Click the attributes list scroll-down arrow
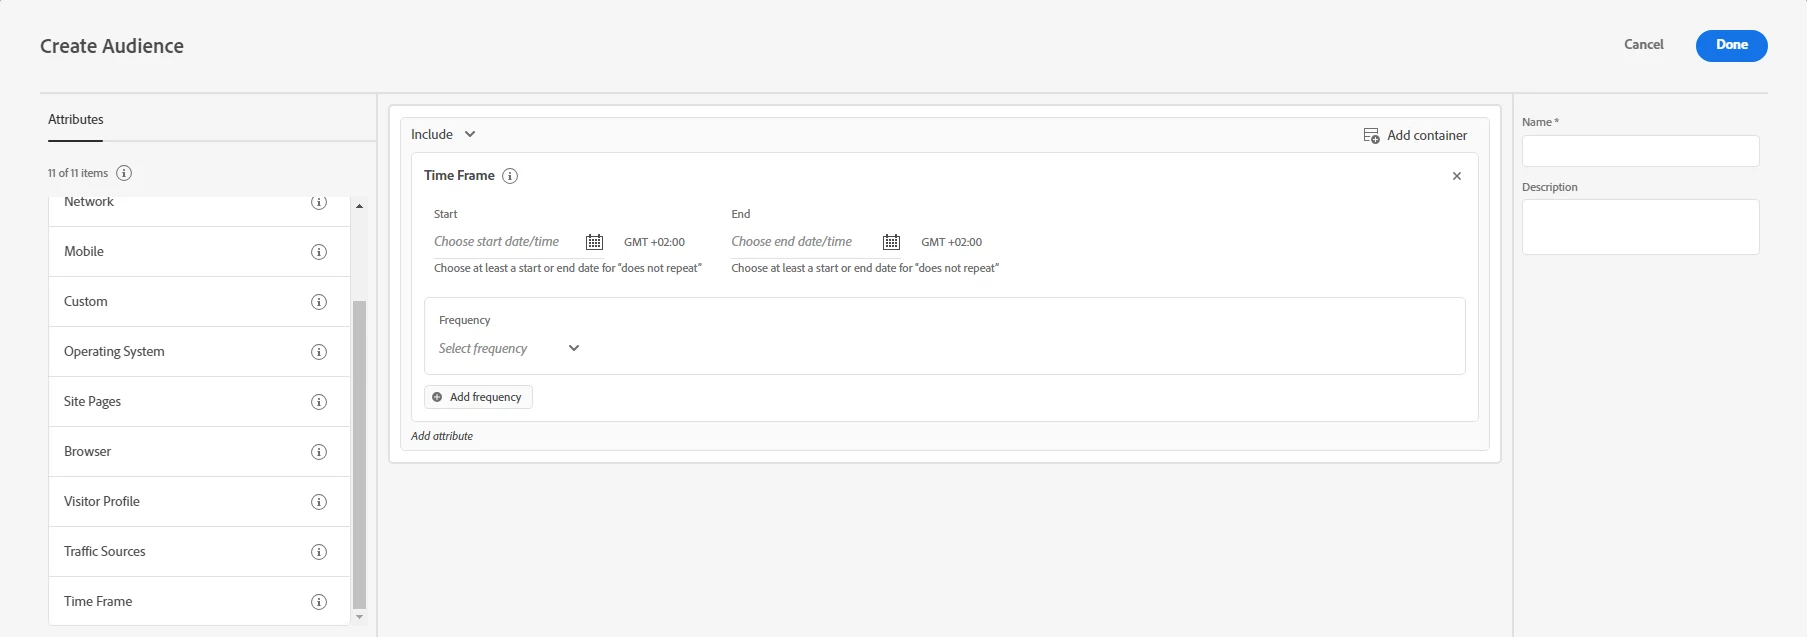The image size is (1807, 637). click(x=360, y=617)
